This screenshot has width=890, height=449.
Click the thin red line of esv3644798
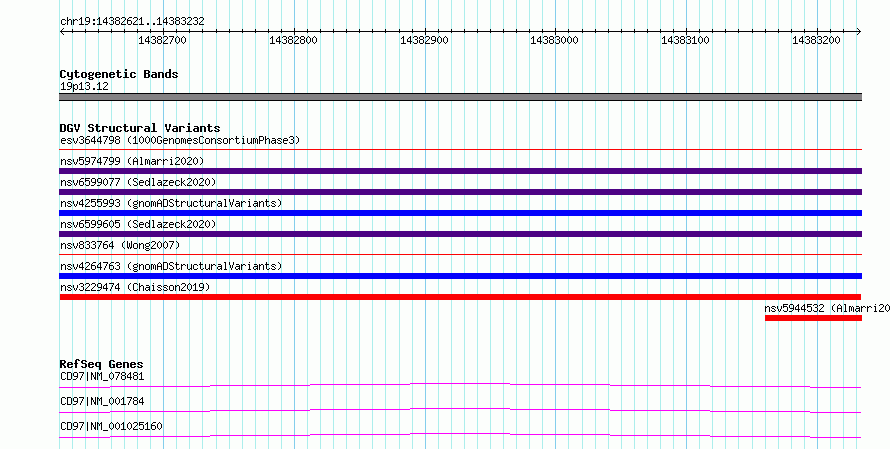click(x=460, y=150)
